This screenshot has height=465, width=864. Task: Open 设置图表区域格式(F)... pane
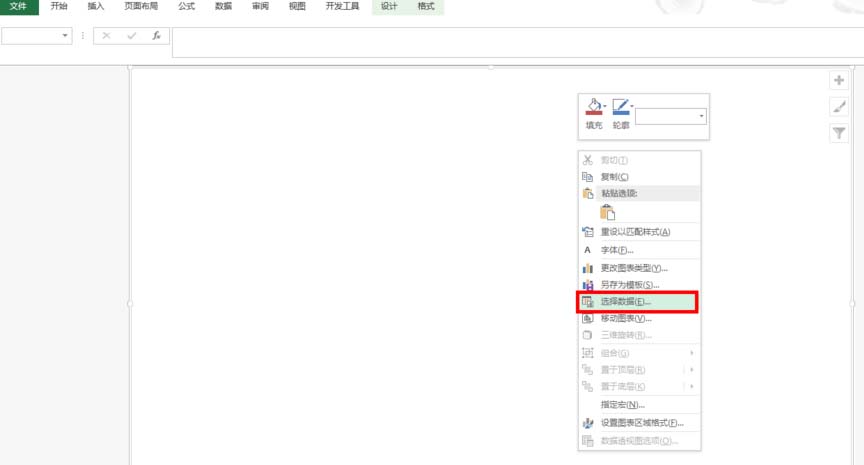pyautogui.click(x=639, y=423)
